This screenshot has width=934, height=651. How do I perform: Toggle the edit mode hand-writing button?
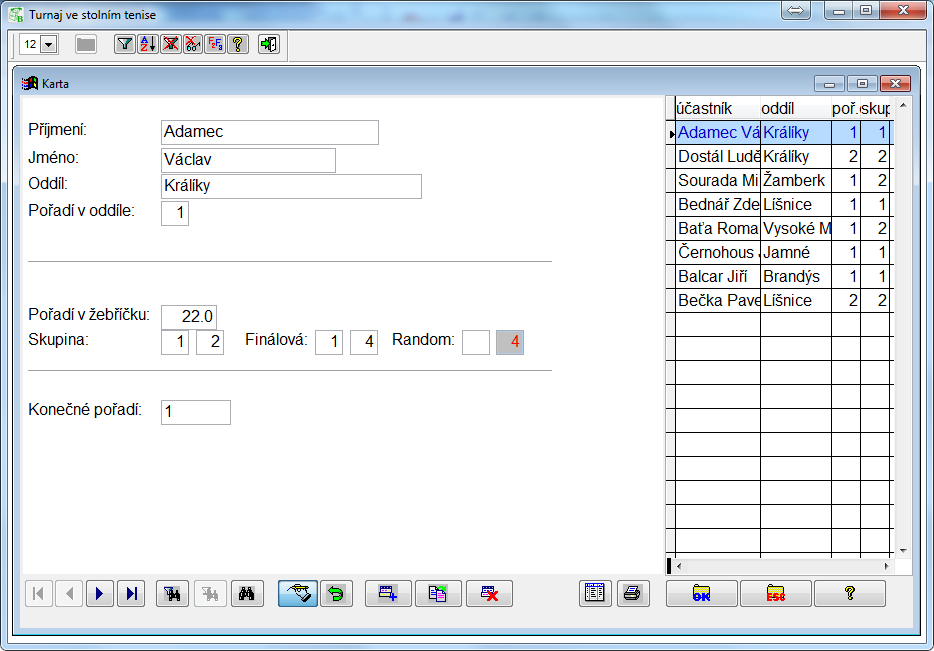coord(297,593)
